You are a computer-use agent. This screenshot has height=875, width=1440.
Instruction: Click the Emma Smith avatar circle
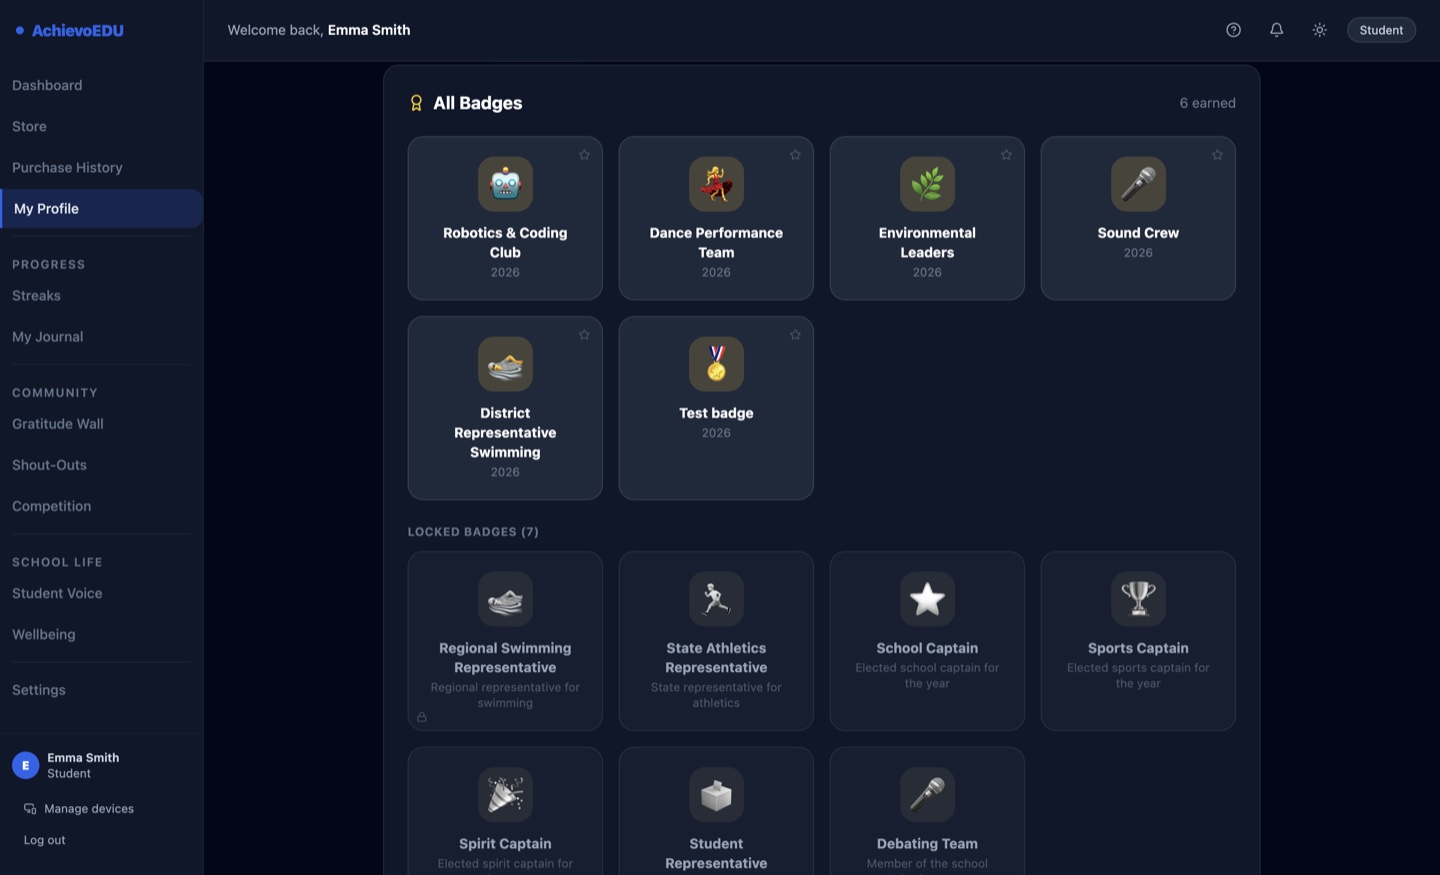pos(25,765)
